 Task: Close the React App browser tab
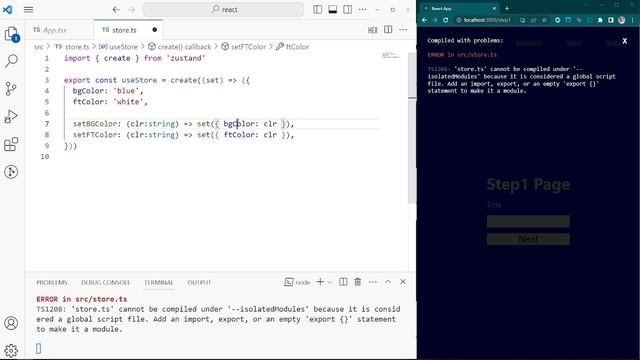tap(494, 8)
